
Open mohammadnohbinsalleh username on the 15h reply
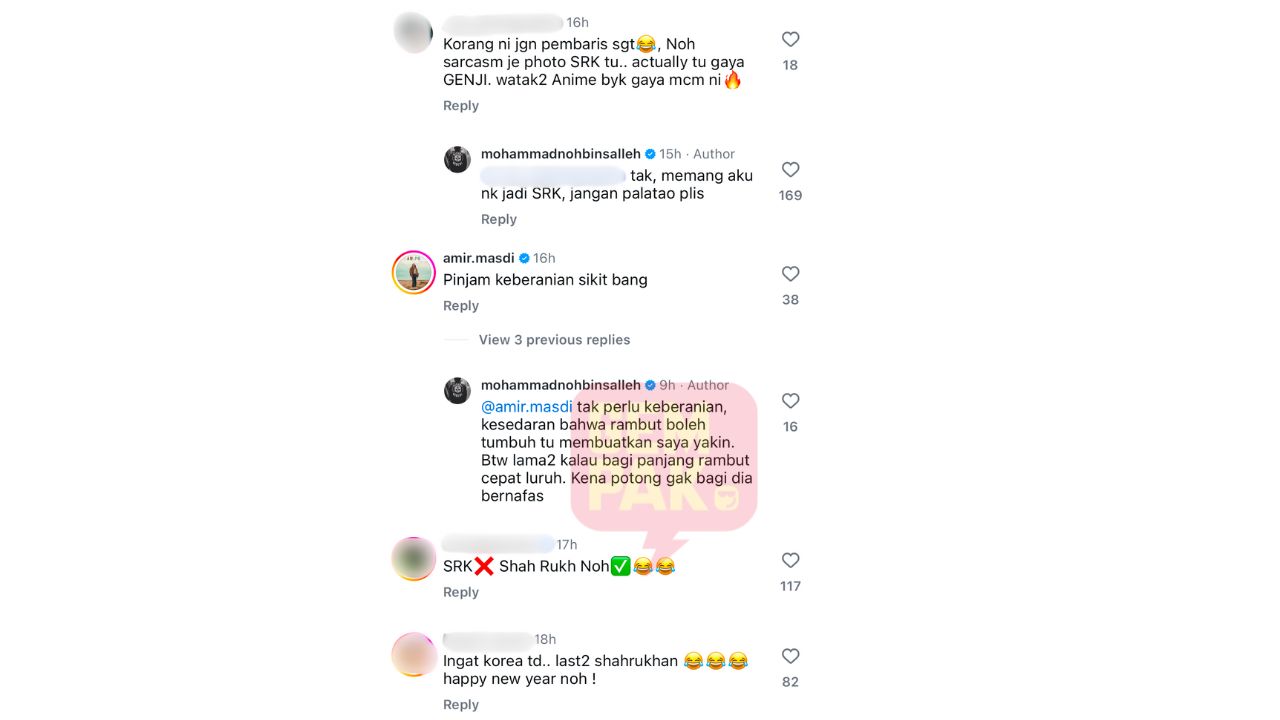click(x=561, y=154)
